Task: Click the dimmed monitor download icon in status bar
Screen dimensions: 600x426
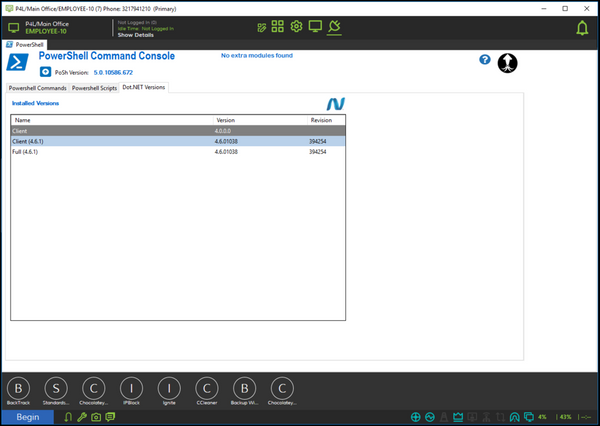Action: pos(472,417)
